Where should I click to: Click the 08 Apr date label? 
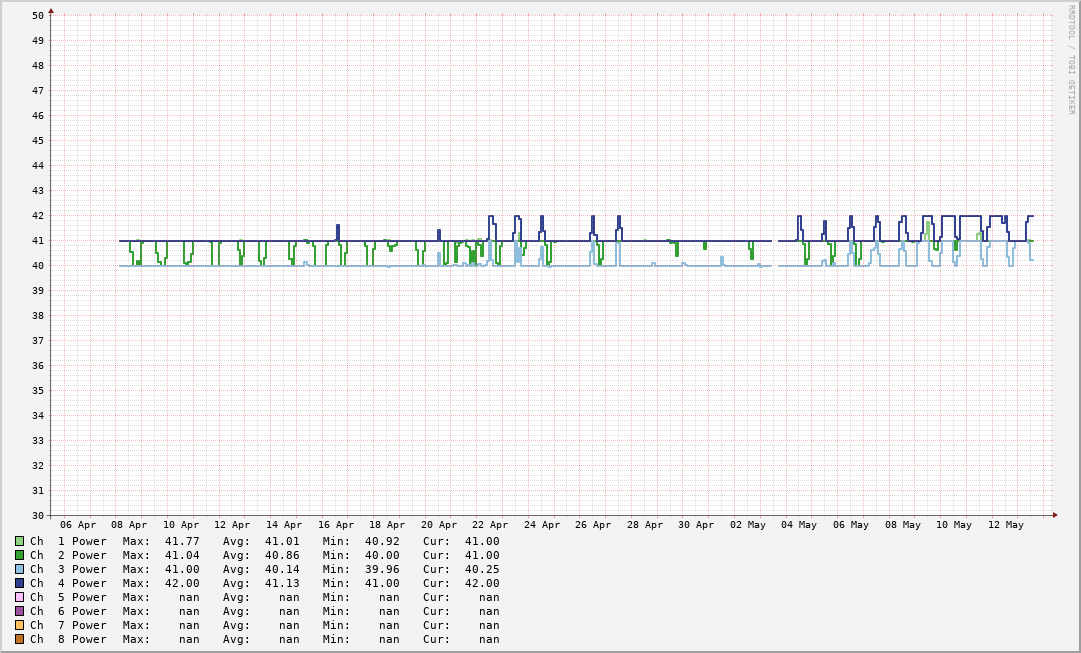click(x=130, y=525)
